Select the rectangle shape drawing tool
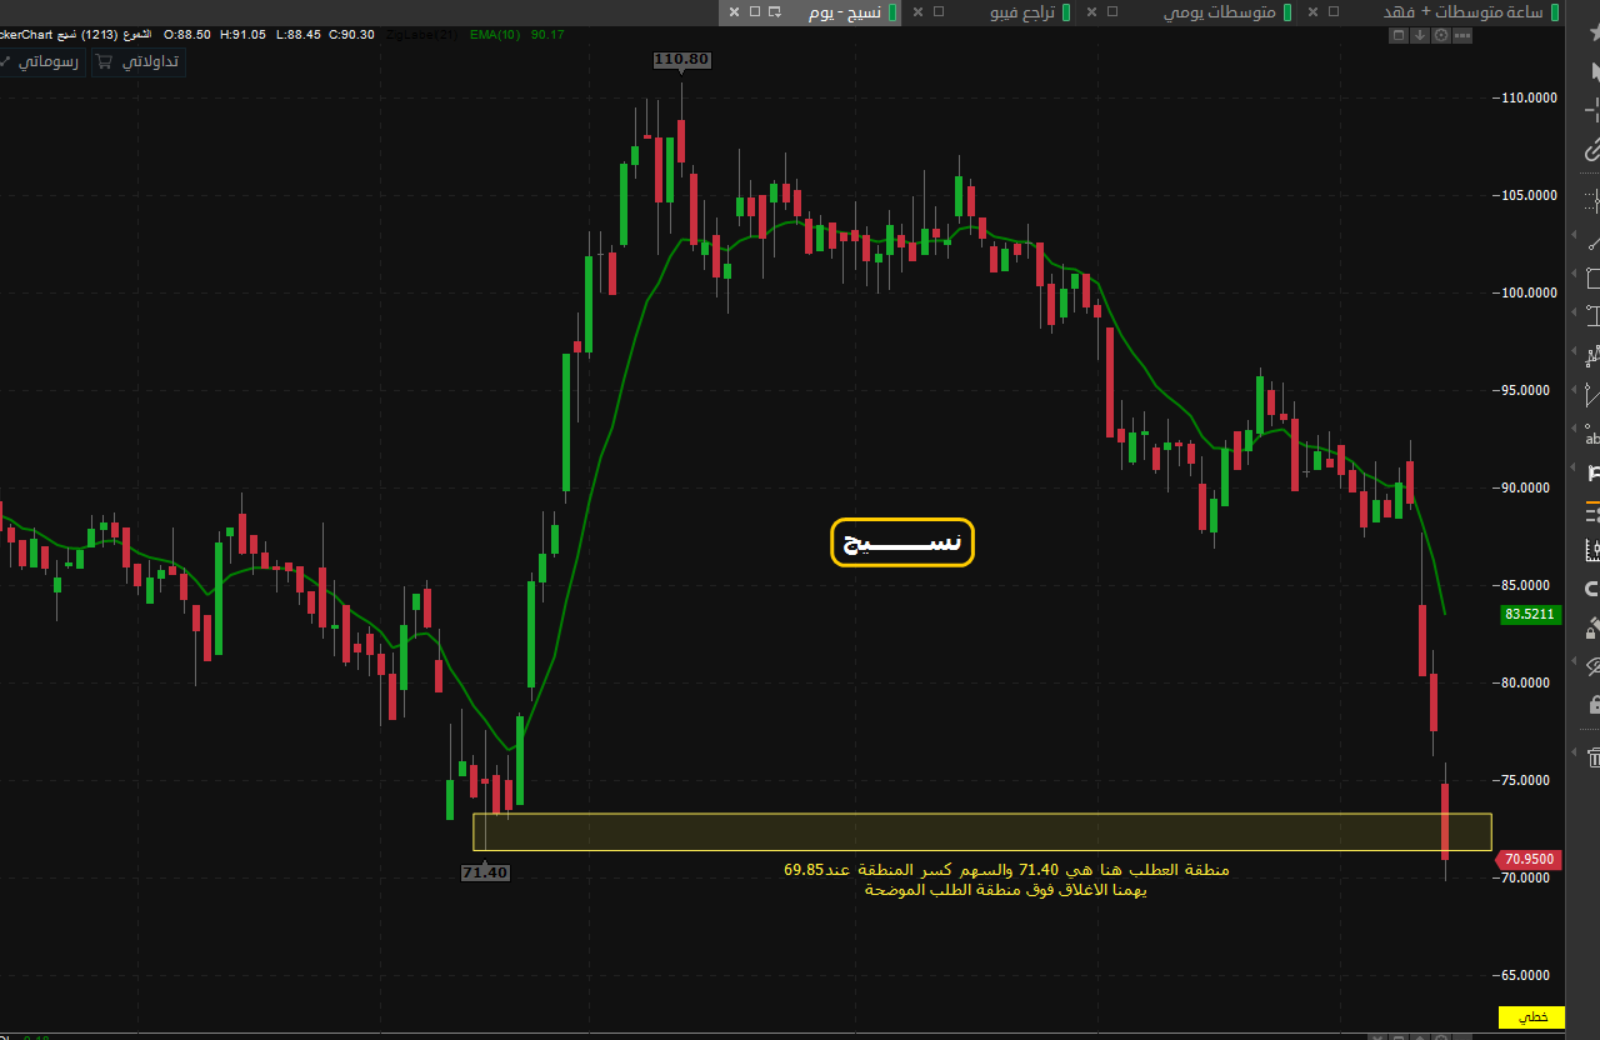Screen dimensions: 1600x1040 click(x=1593, y=280)
